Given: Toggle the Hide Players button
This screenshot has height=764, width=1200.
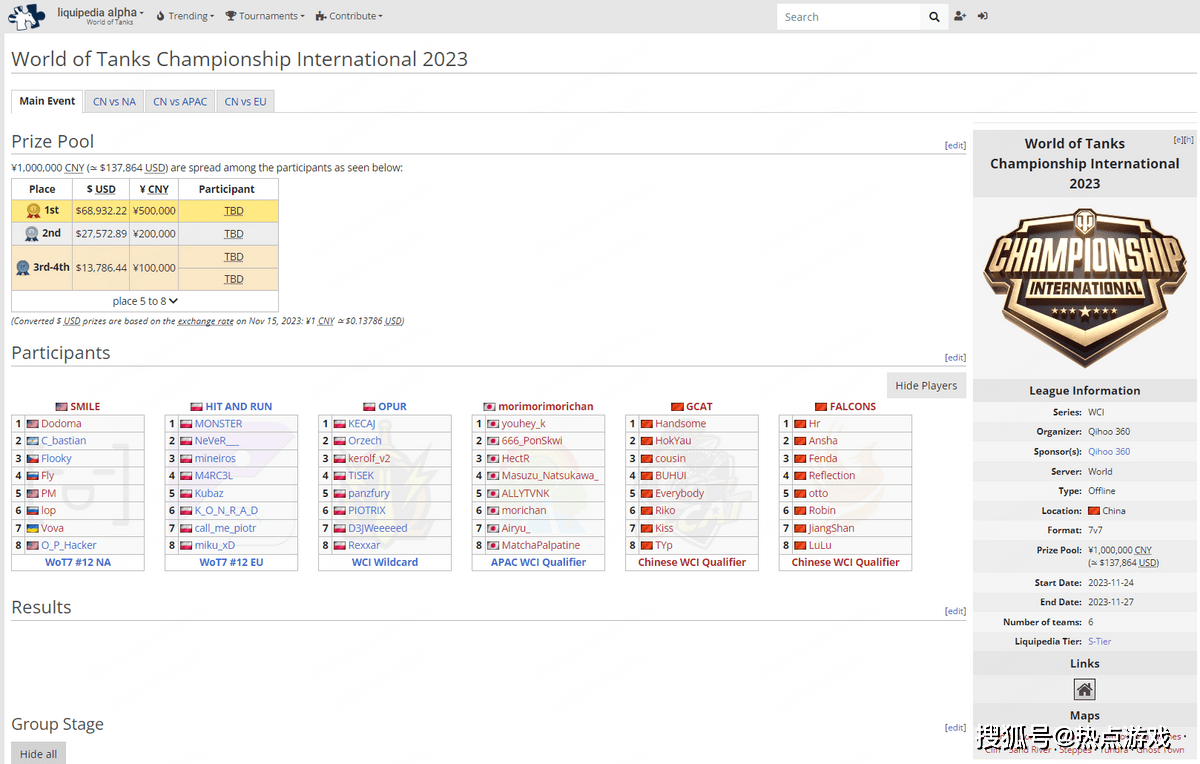Looking at the screenshot, I should pyautogui.click(x=926, y=385).
